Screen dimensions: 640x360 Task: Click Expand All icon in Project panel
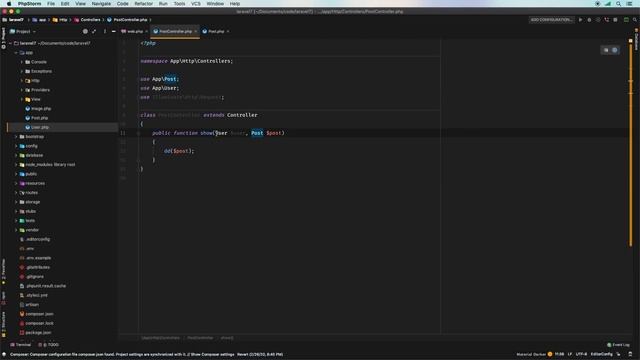94,31
